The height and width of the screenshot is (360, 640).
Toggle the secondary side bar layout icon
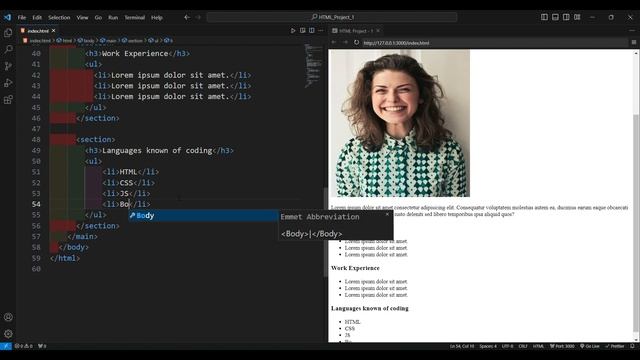[566, 17]
